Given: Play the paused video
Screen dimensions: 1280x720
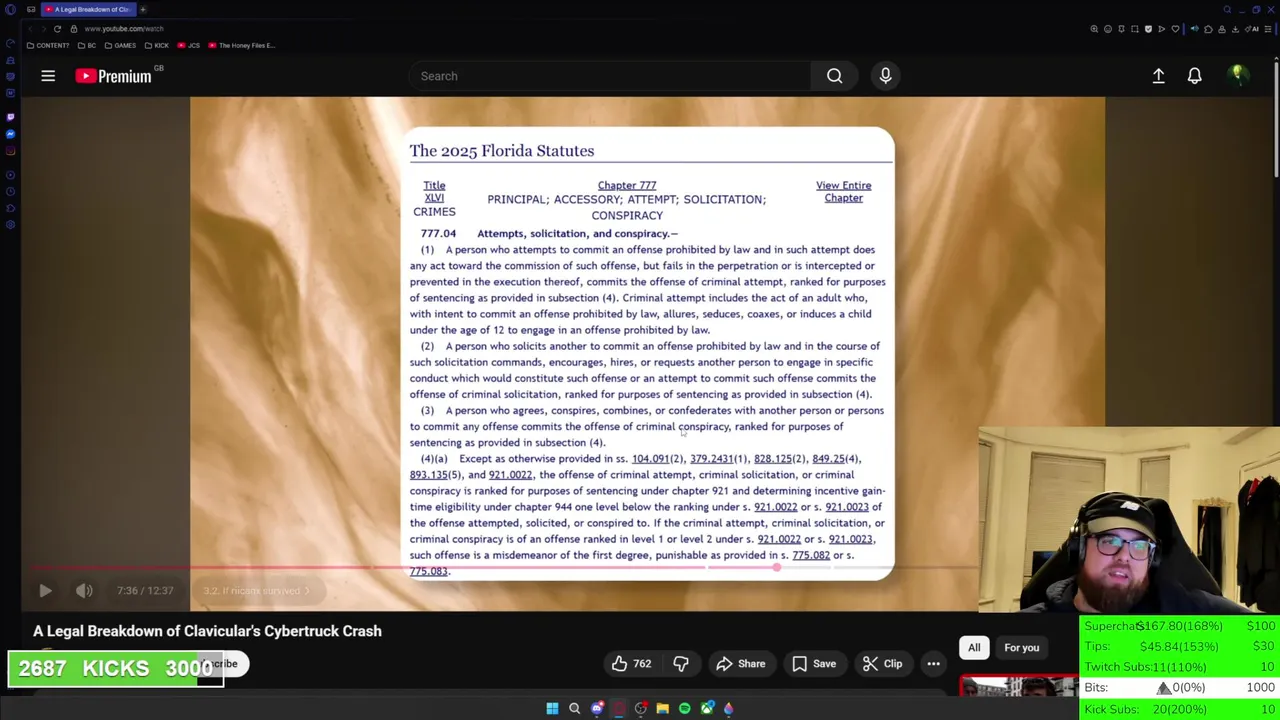Looking at the screenshot, I should (45, 591).
